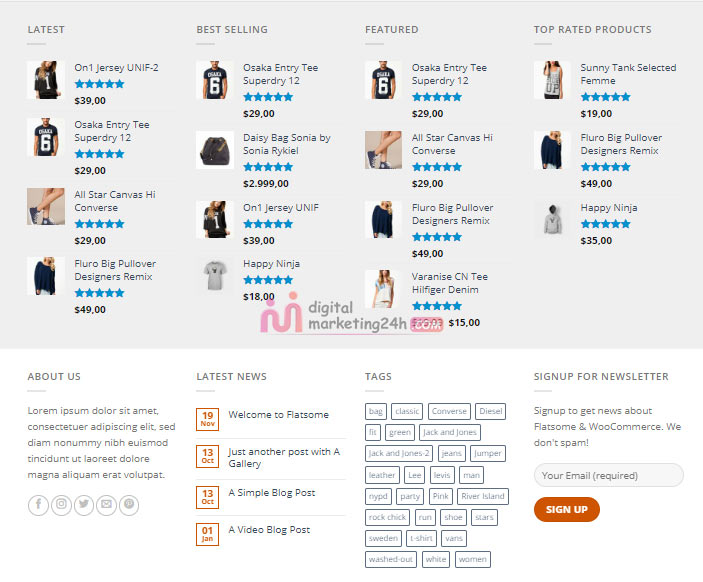Screen dimensions: 703x582
Task: Click Happy Ninja grey t-shirt thumbnail
Action: pyautogui.click(x=215, y=276)
